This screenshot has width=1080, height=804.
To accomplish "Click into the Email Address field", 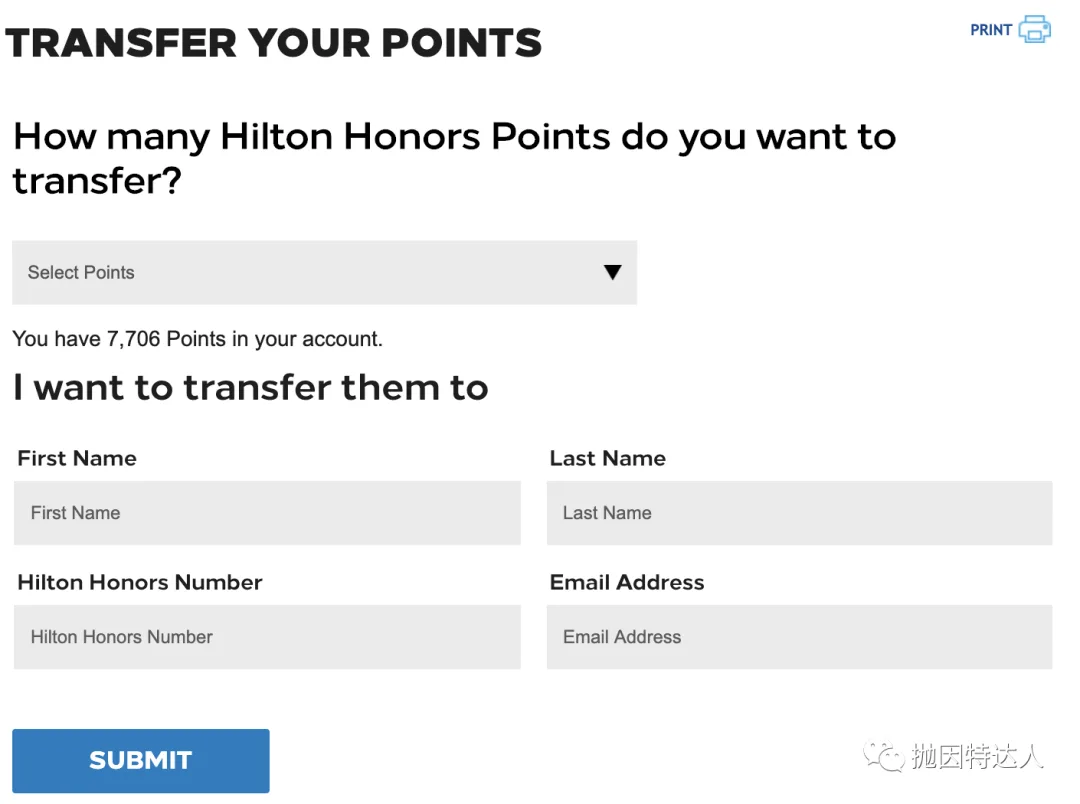I will click(x=799, y=637).
